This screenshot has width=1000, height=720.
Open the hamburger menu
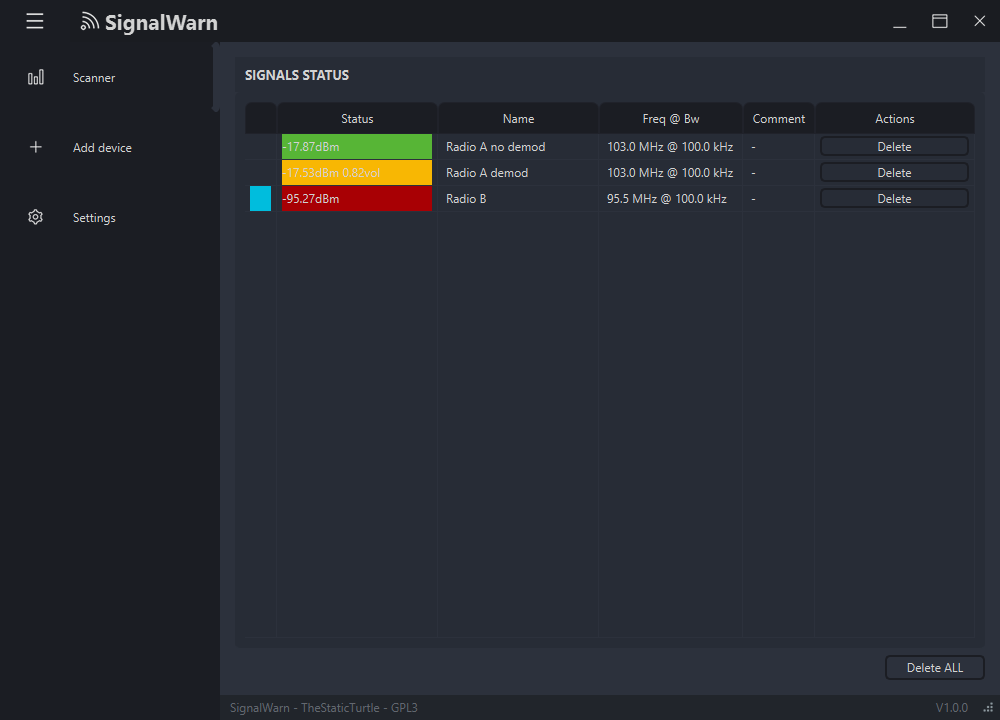(35, 21)
